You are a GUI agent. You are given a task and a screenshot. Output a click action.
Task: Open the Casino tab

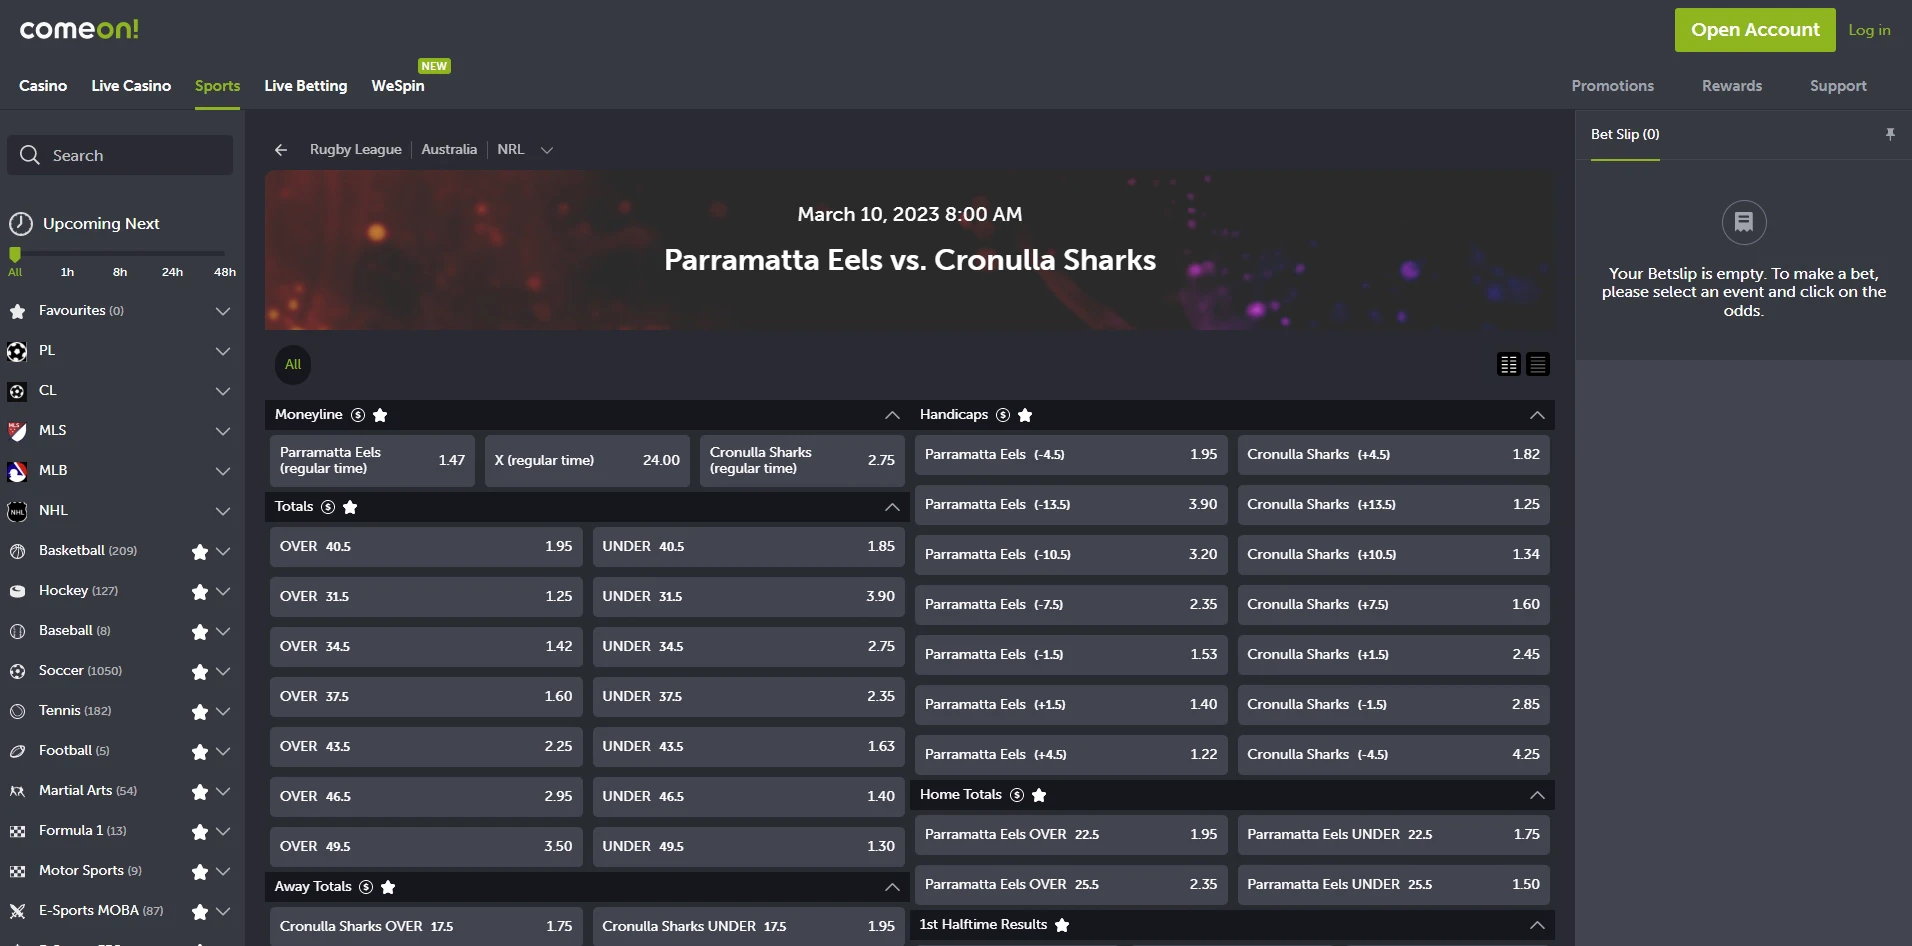[43, 86]
